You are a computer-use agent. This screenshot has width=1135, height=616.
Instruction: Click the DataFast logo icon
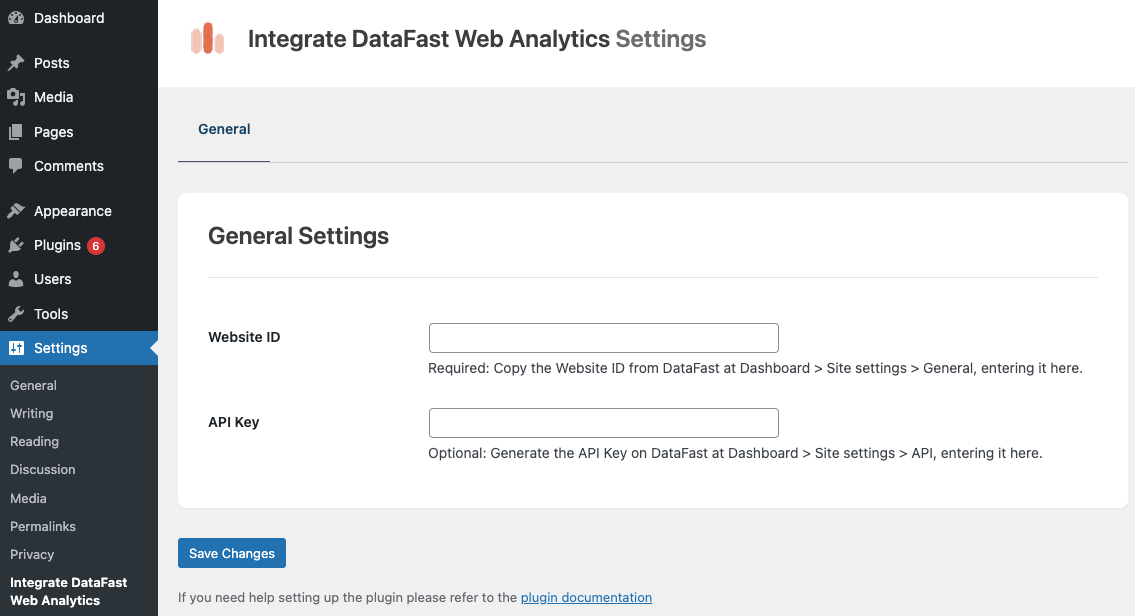pyautogui.click(x=207, y=39)
